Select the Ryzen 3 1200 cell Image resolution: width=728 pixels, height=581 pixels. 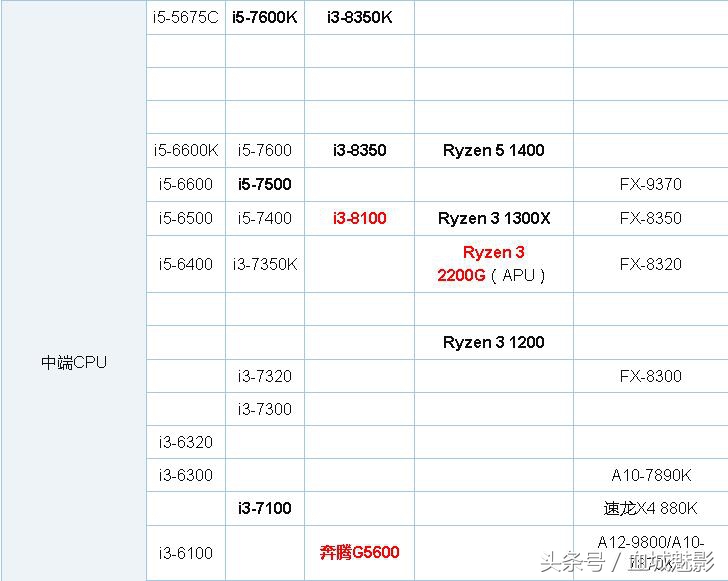(494, 342)
